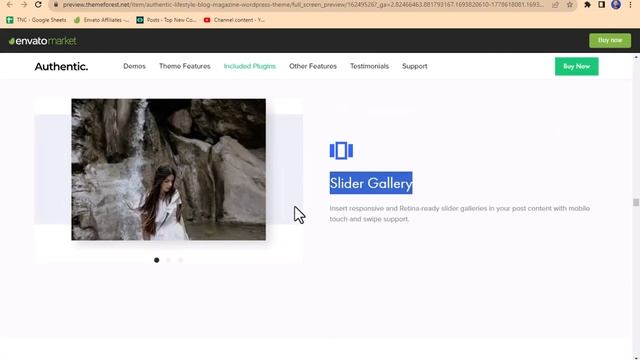Image resolution: width=640 pixels, height=360 pixels.
Task: Click the green Buy Now button in navigation
Action: 576,67
